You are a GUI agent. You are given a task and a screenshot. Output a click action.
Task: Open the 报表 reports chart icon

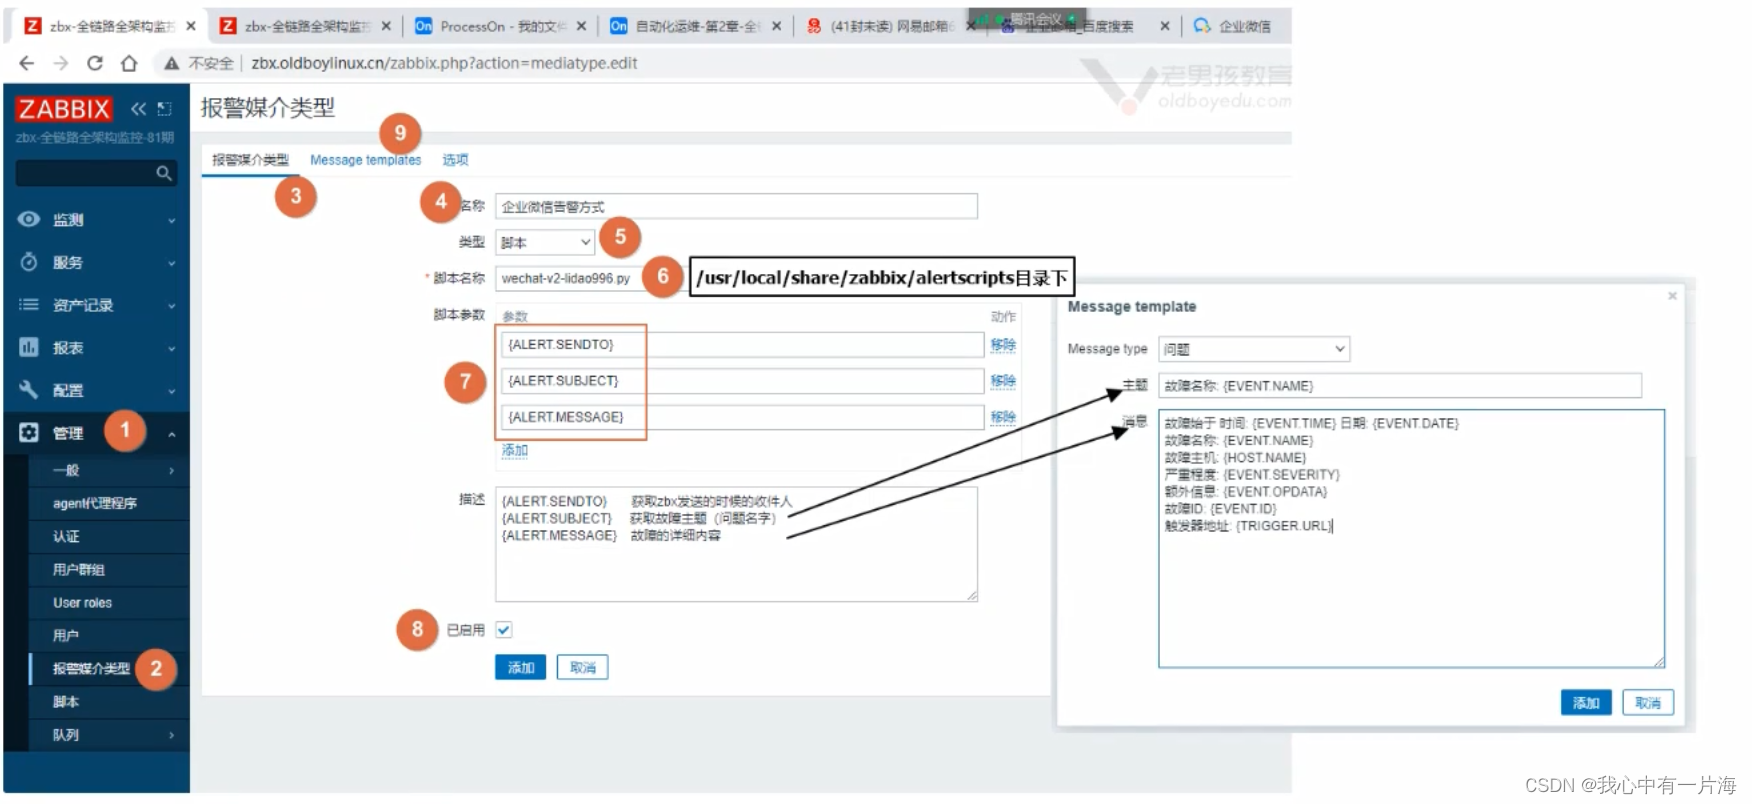click(x=29, y=347)
